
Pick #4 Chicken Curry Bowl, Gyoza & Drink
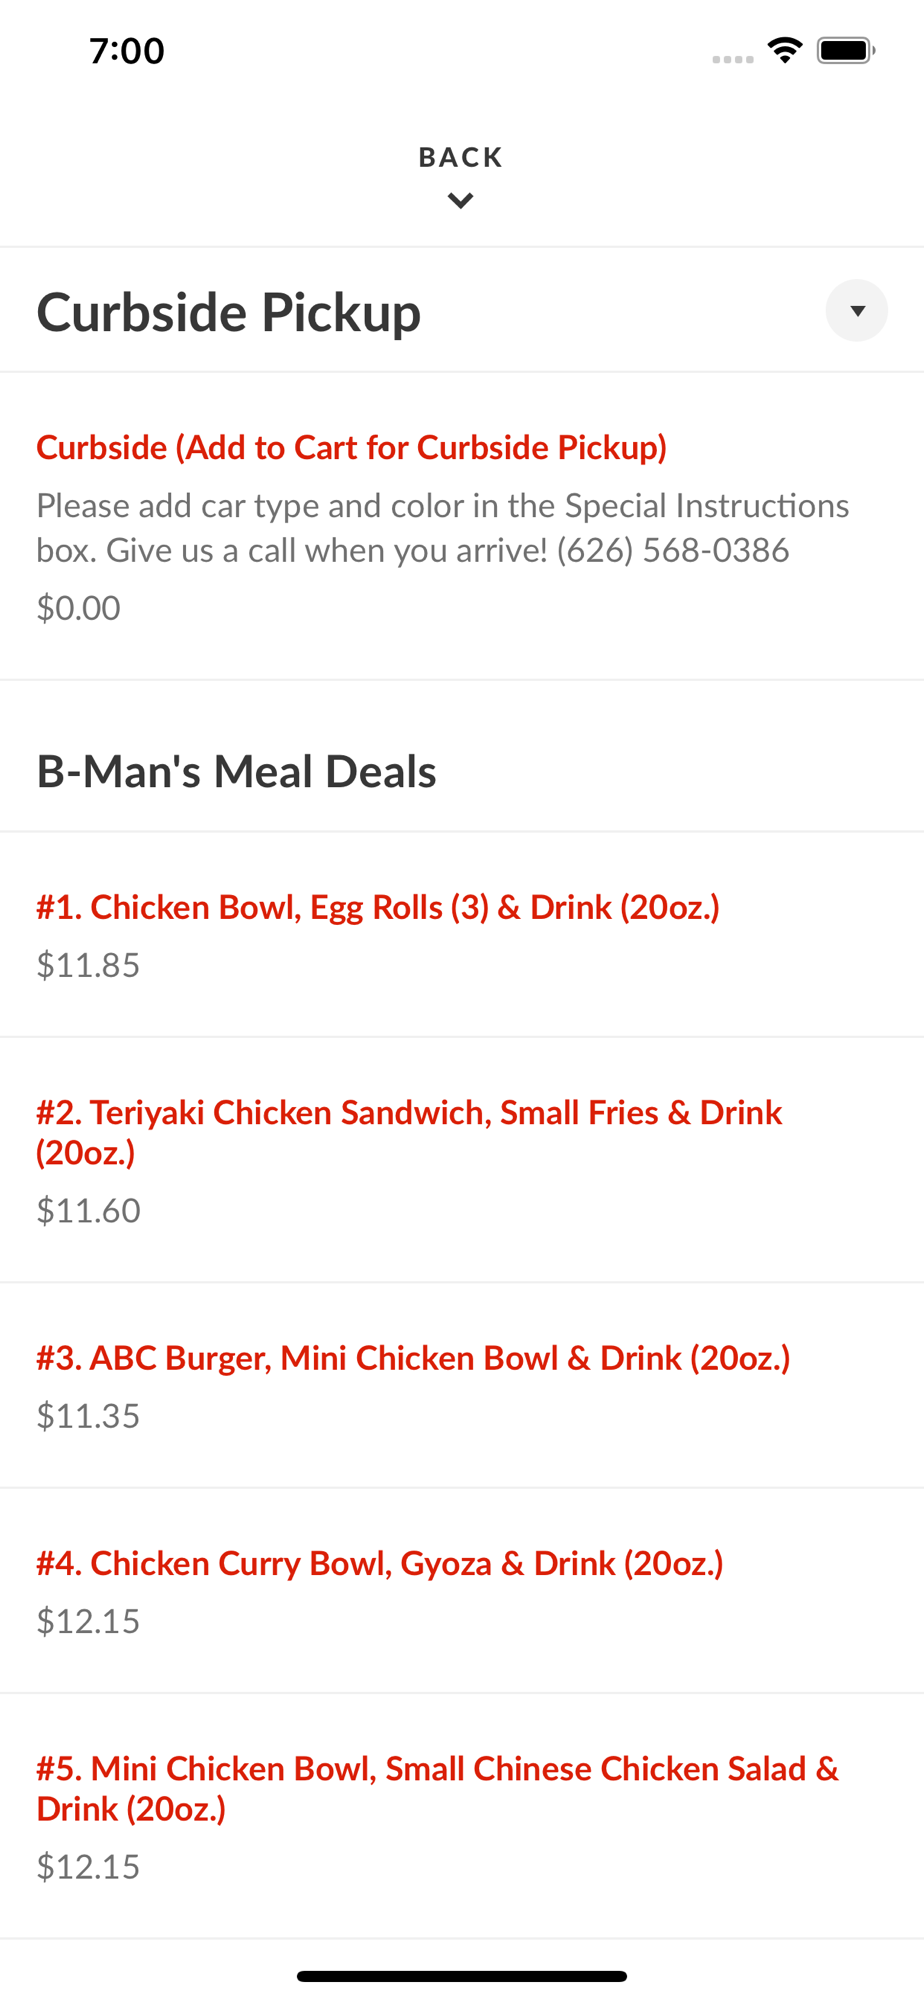(380, 1563)
